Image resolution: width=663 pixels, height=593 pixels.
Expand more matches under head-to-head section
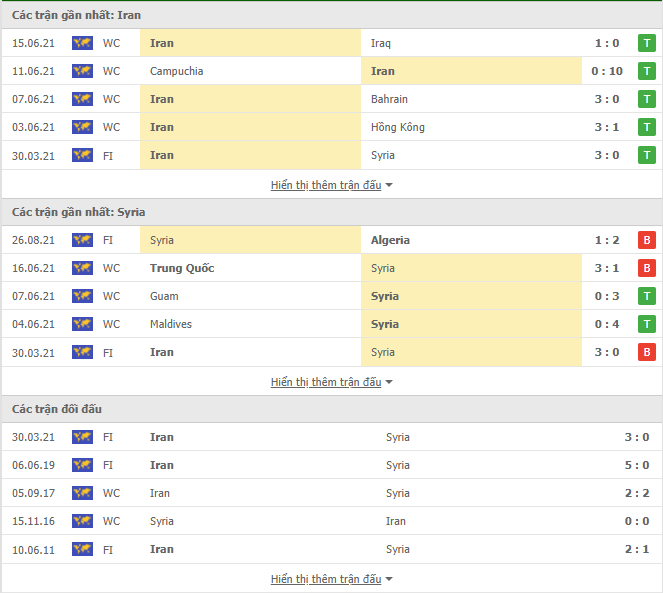pyautogui.click(x=331, y=579)
